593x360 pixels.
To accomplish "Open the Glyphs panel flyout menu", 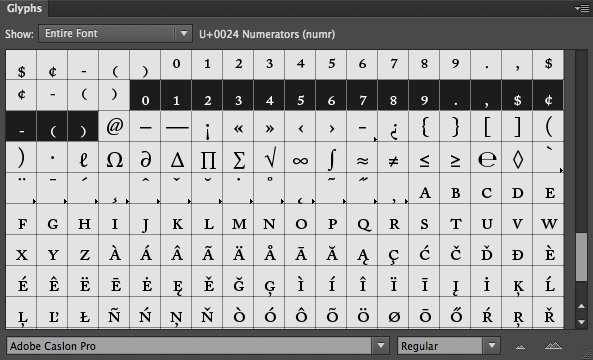I will coord(582,8).
